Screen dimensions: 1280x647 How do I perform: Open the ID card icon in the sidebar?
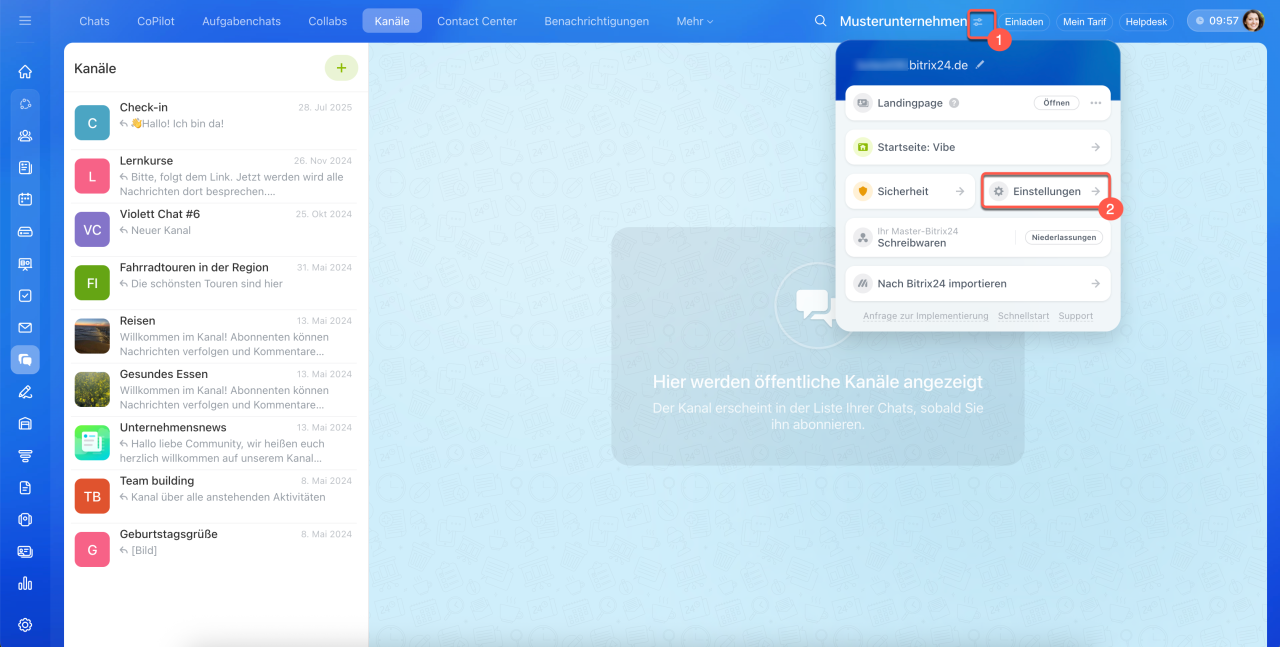point(25,551)
